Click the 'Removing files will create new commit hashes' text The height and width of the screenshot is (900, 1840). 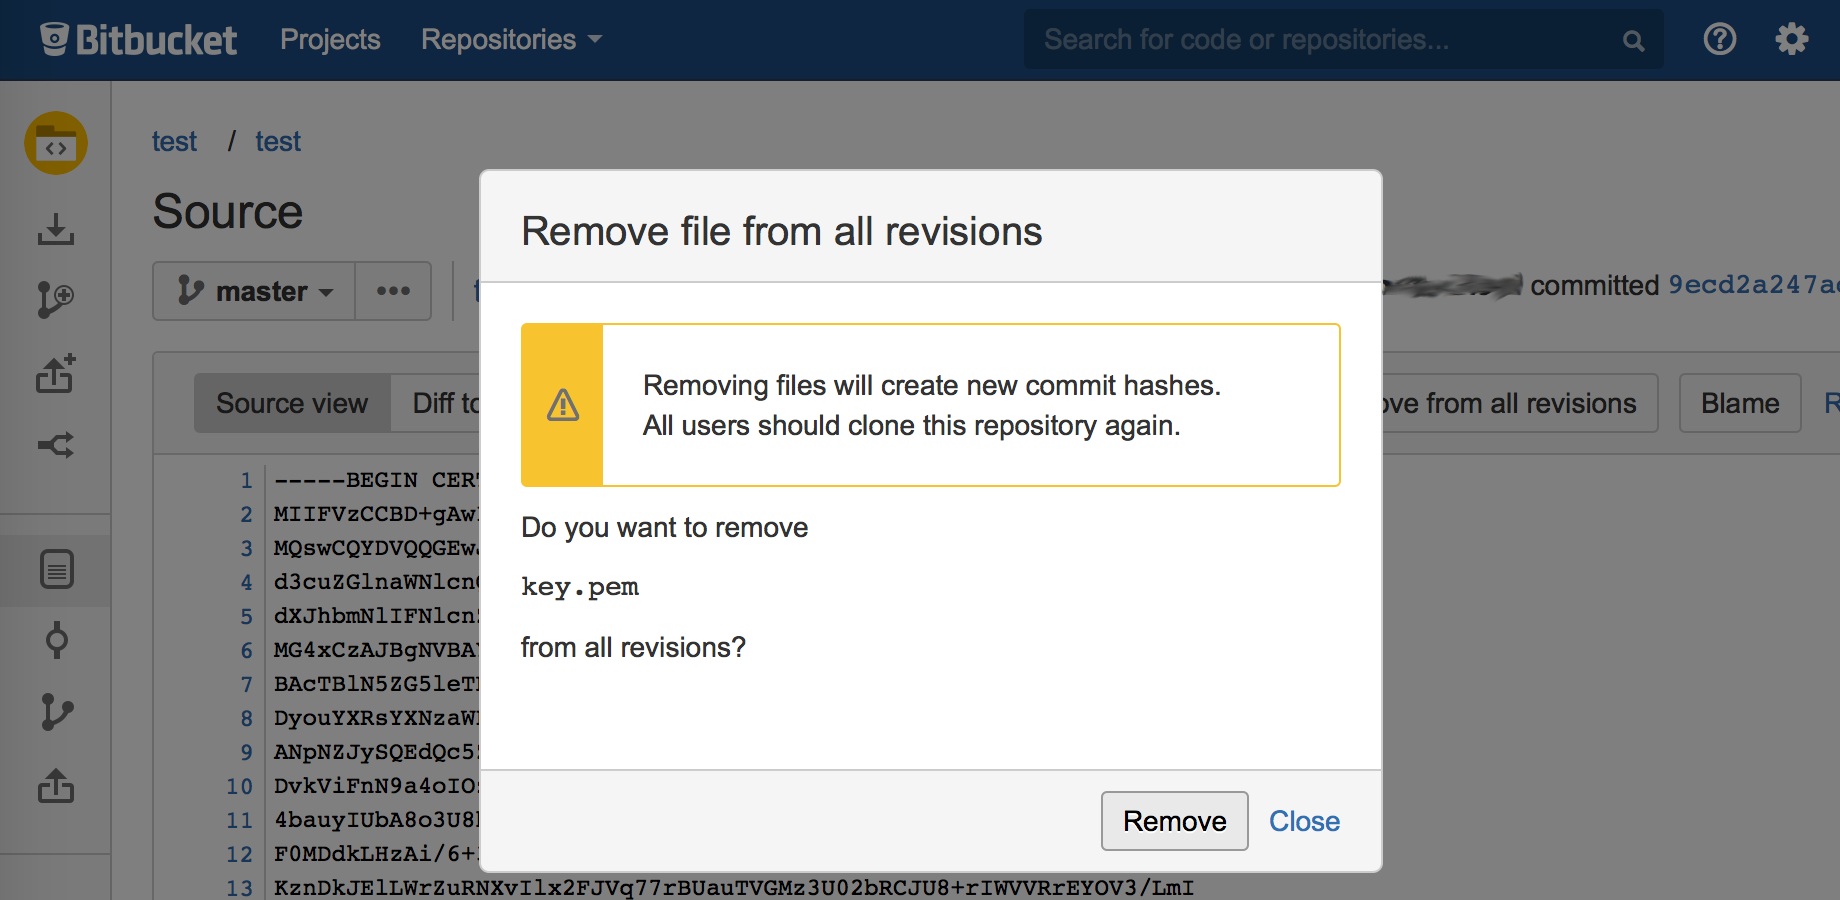tap(932, 385)
